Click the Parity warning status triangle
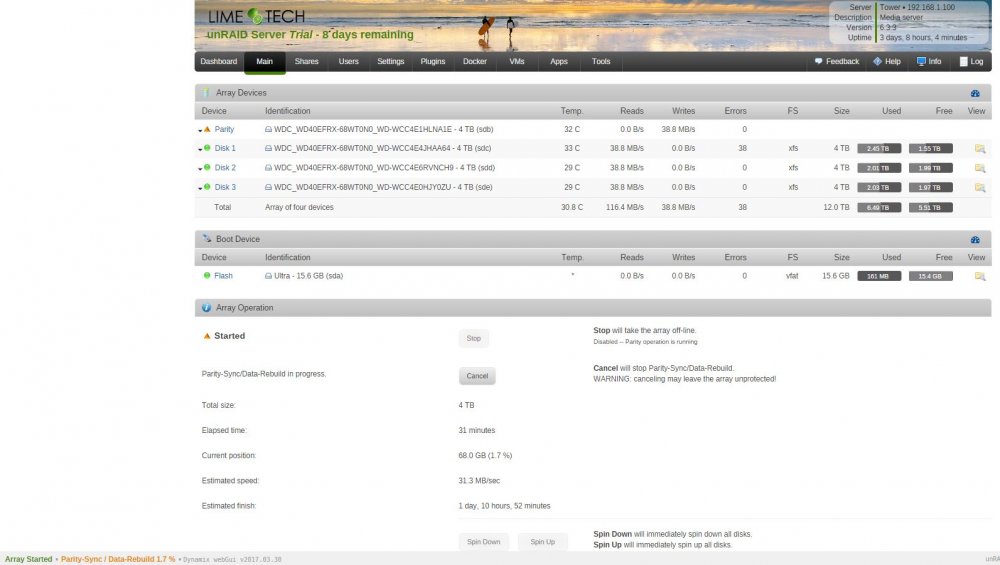 pyautogui.click(x=207, y=129)
